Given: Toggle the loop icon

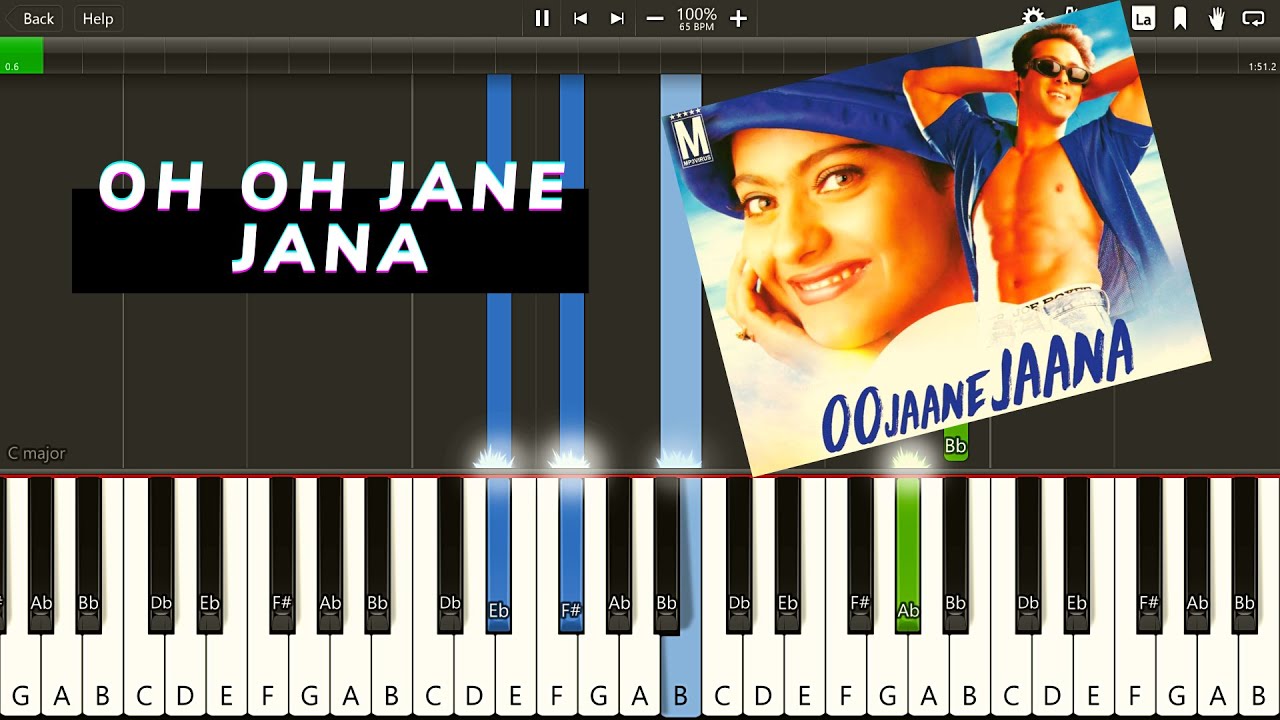Looking at the screenshot, I should click(x=1253, y=18).
